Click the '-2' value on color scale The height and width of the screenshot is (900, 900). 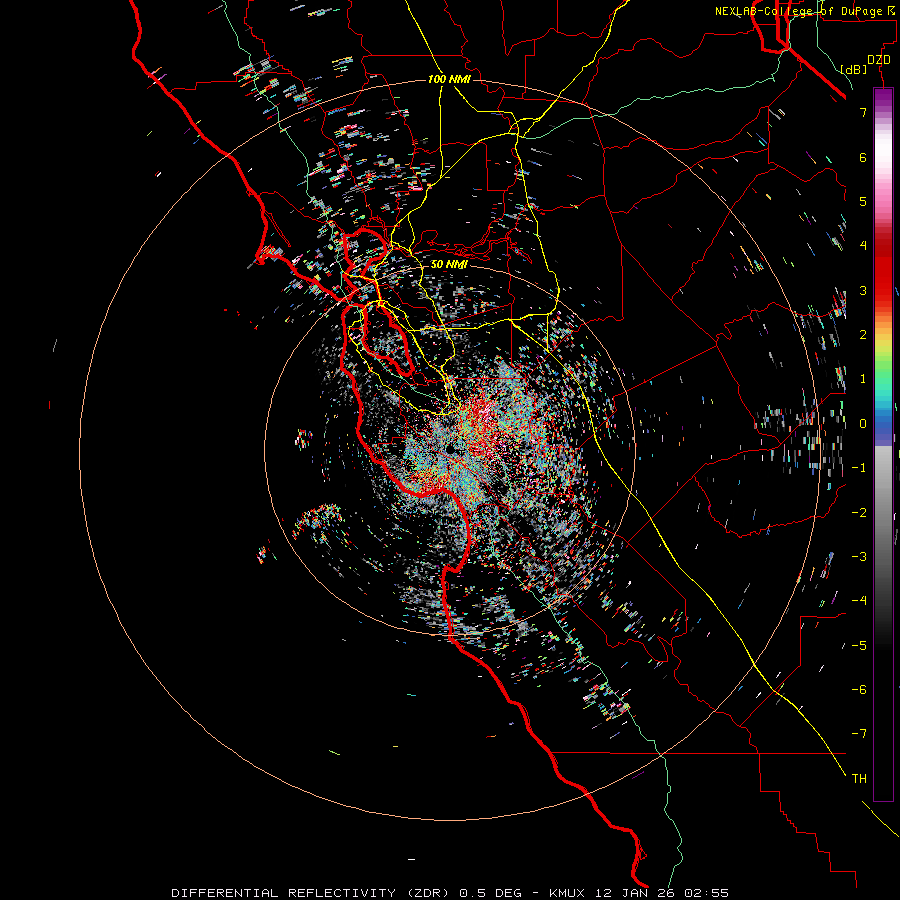[x=859, y=513]
